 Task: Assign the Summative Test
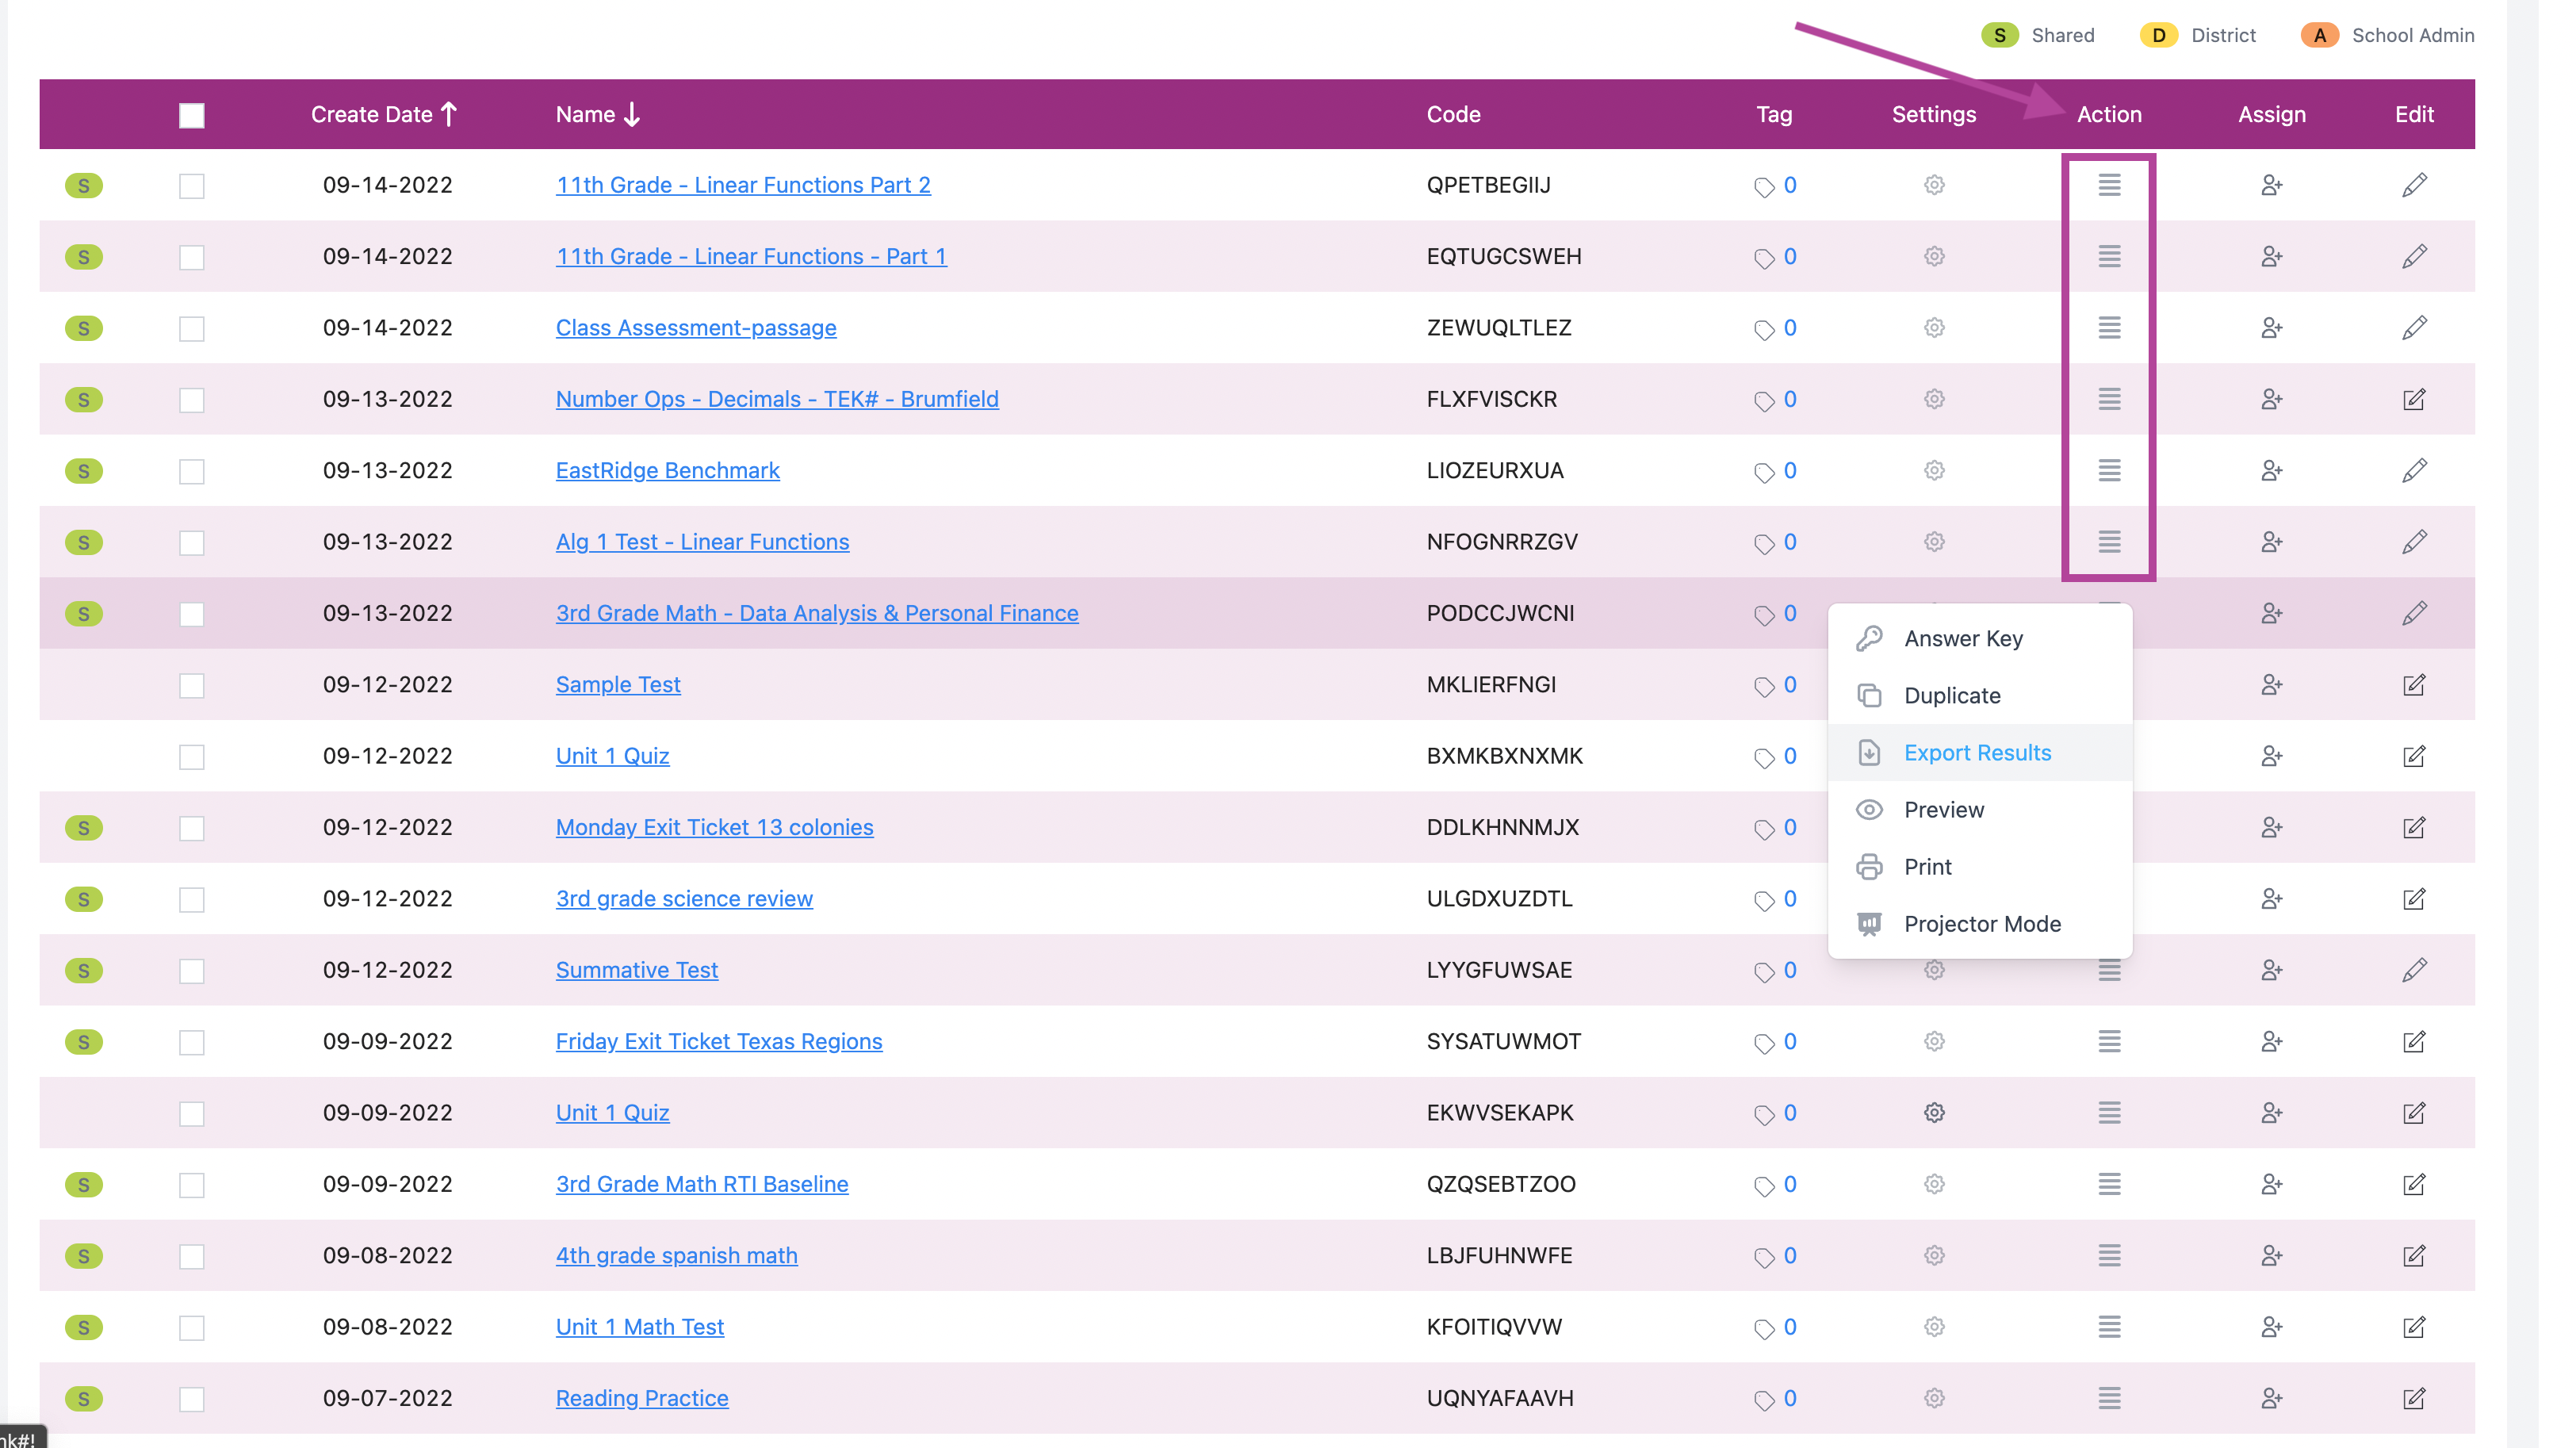pyautogui.click(x=2271, y=970)
